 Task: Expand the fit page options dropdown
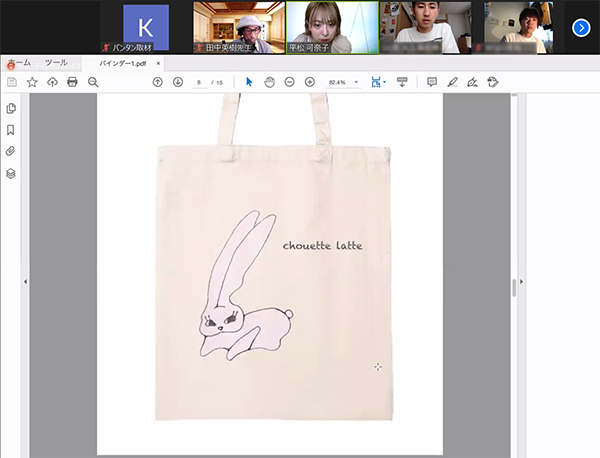coord(385,82)
